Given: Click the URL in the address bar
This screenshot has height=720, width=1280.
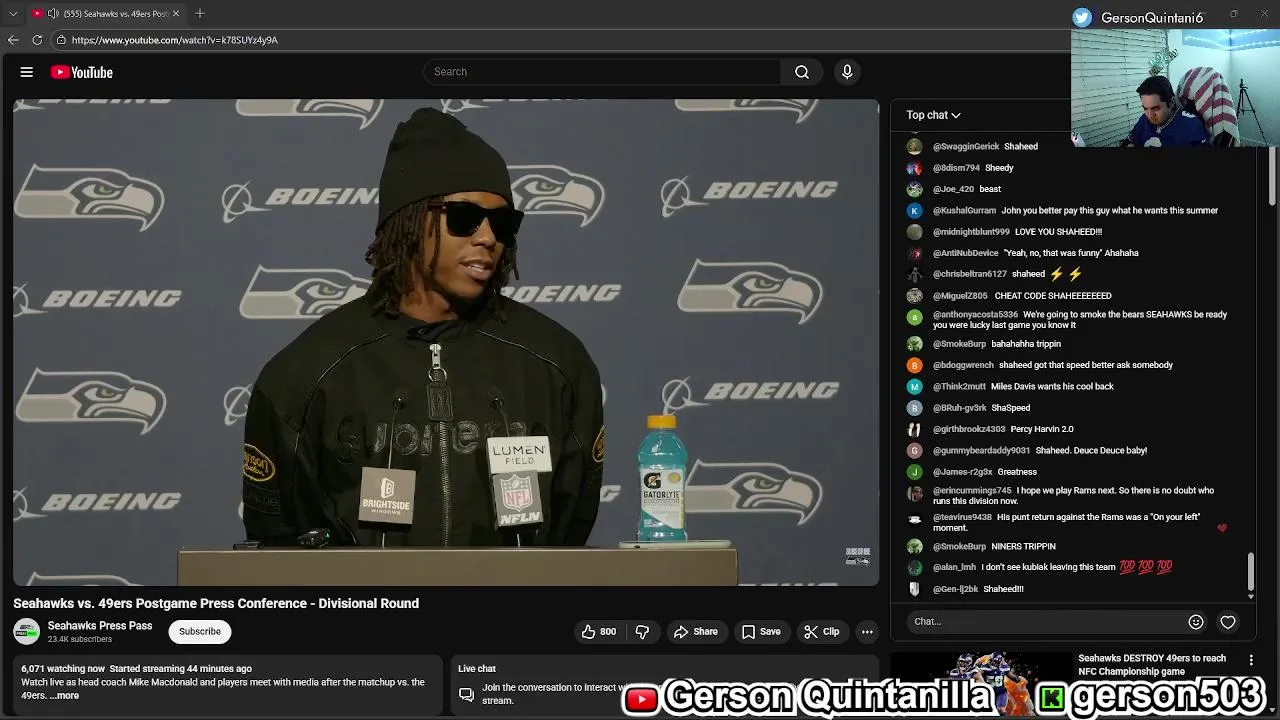Looking at the screenshot, I should click(175, 40).
